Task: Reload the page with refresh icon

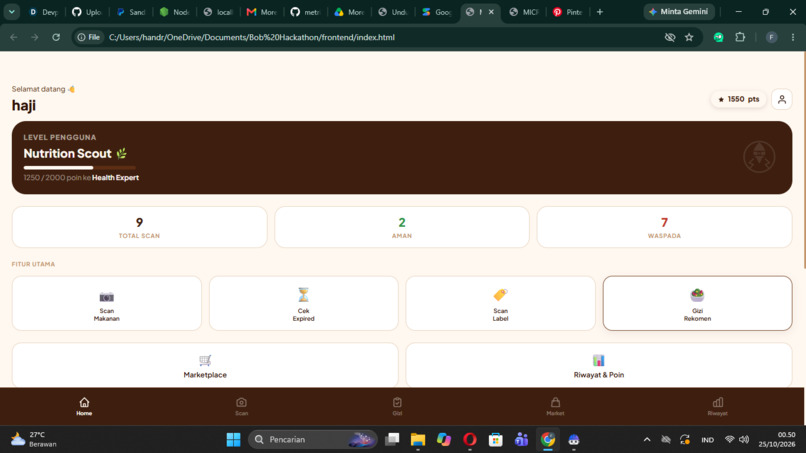Action: click(x=56, y=37)
